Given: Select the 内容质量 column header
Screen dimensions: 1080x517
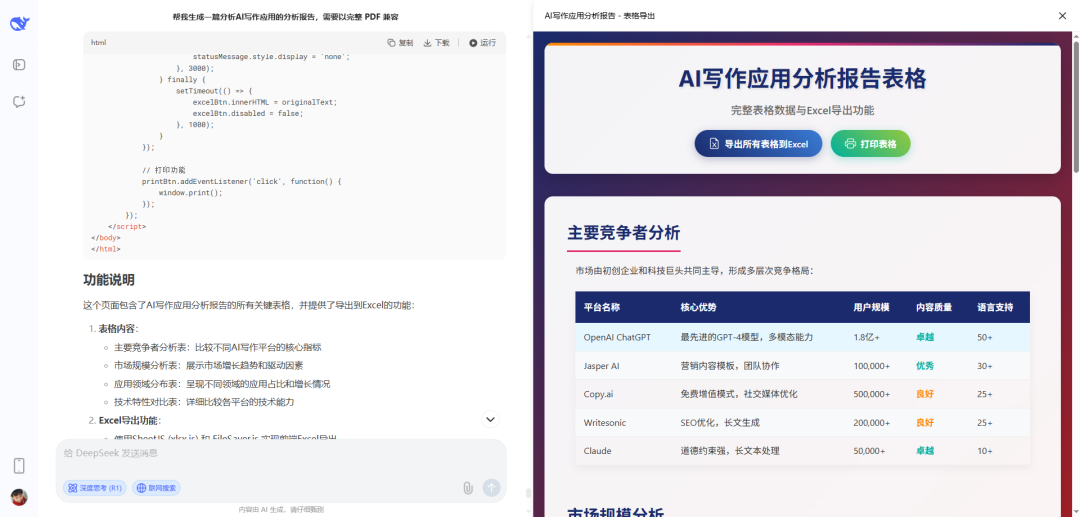Looking at the screenshot, I should pyautogui.click(x=934, y=308).
